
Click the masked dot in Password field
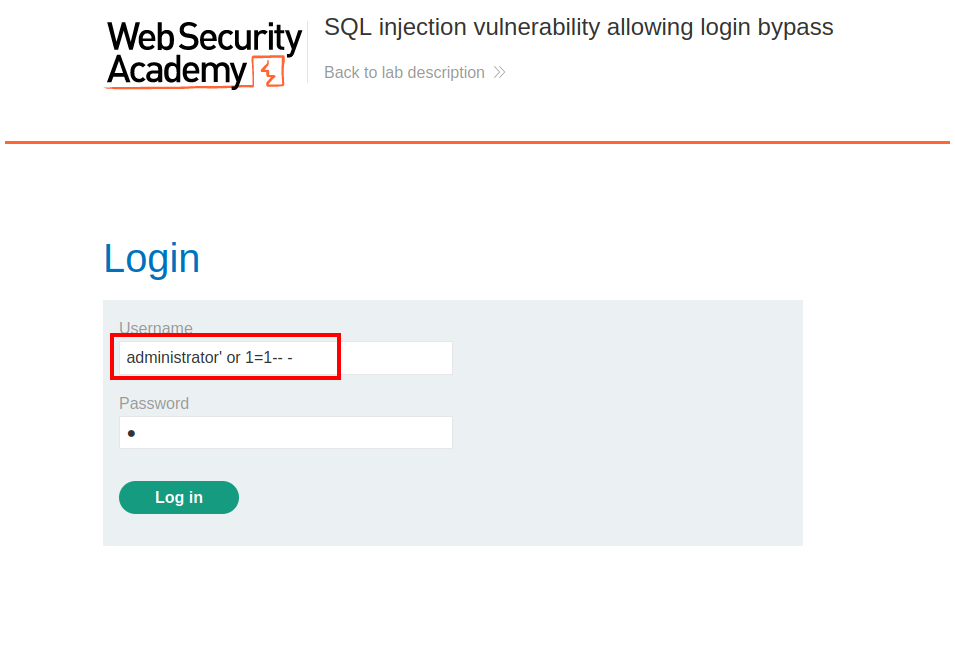[x=131, y=434]
